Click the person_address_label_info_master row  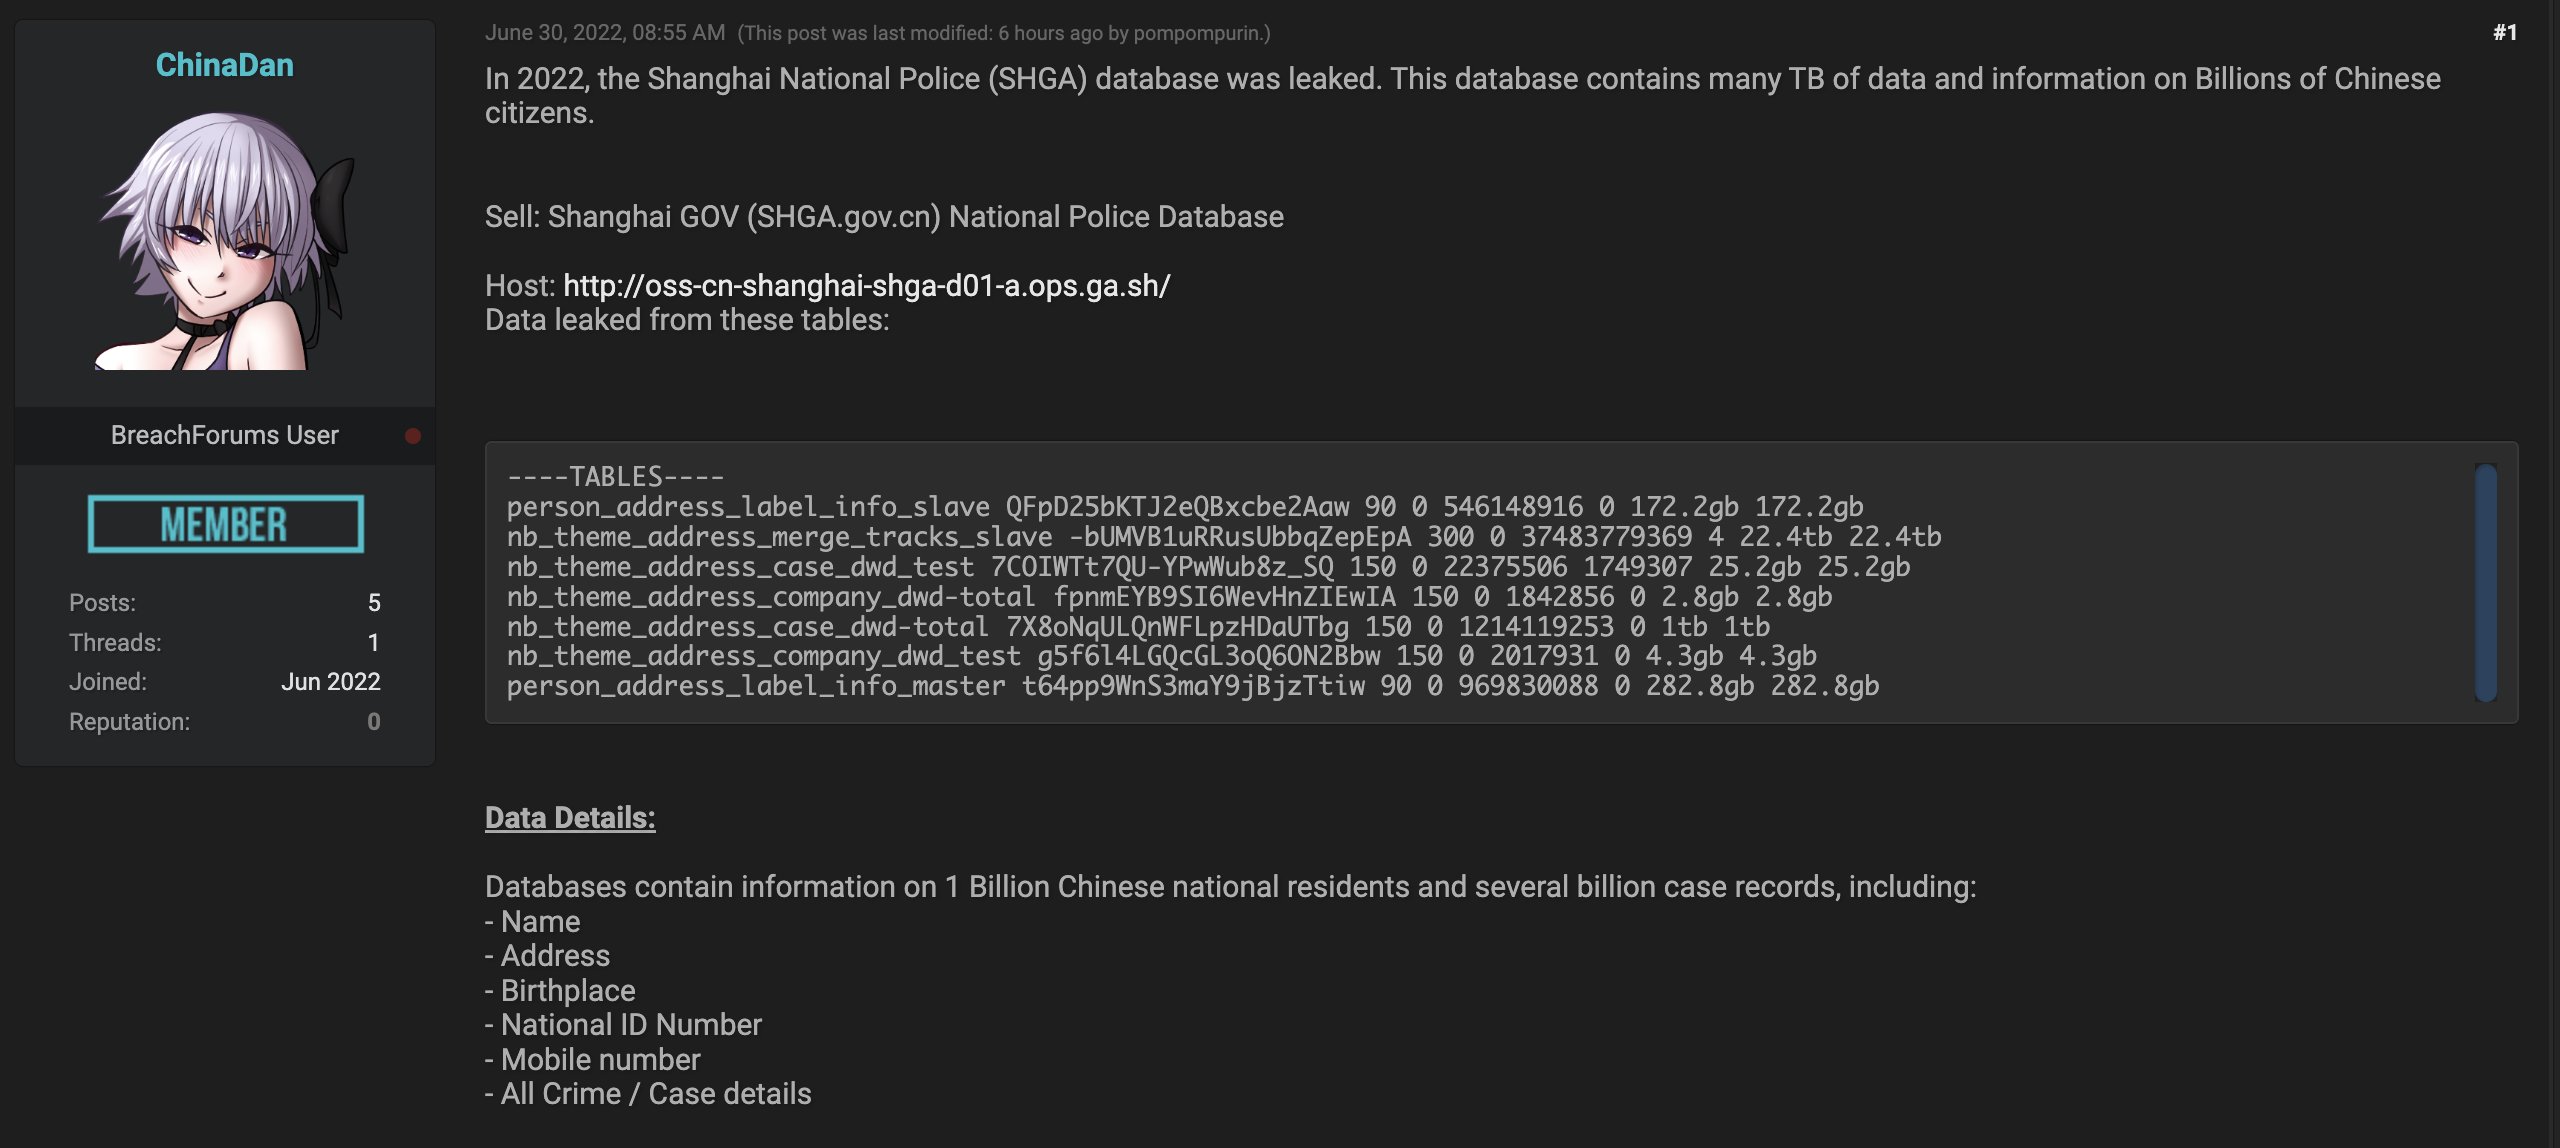[x=1193, y=687]
